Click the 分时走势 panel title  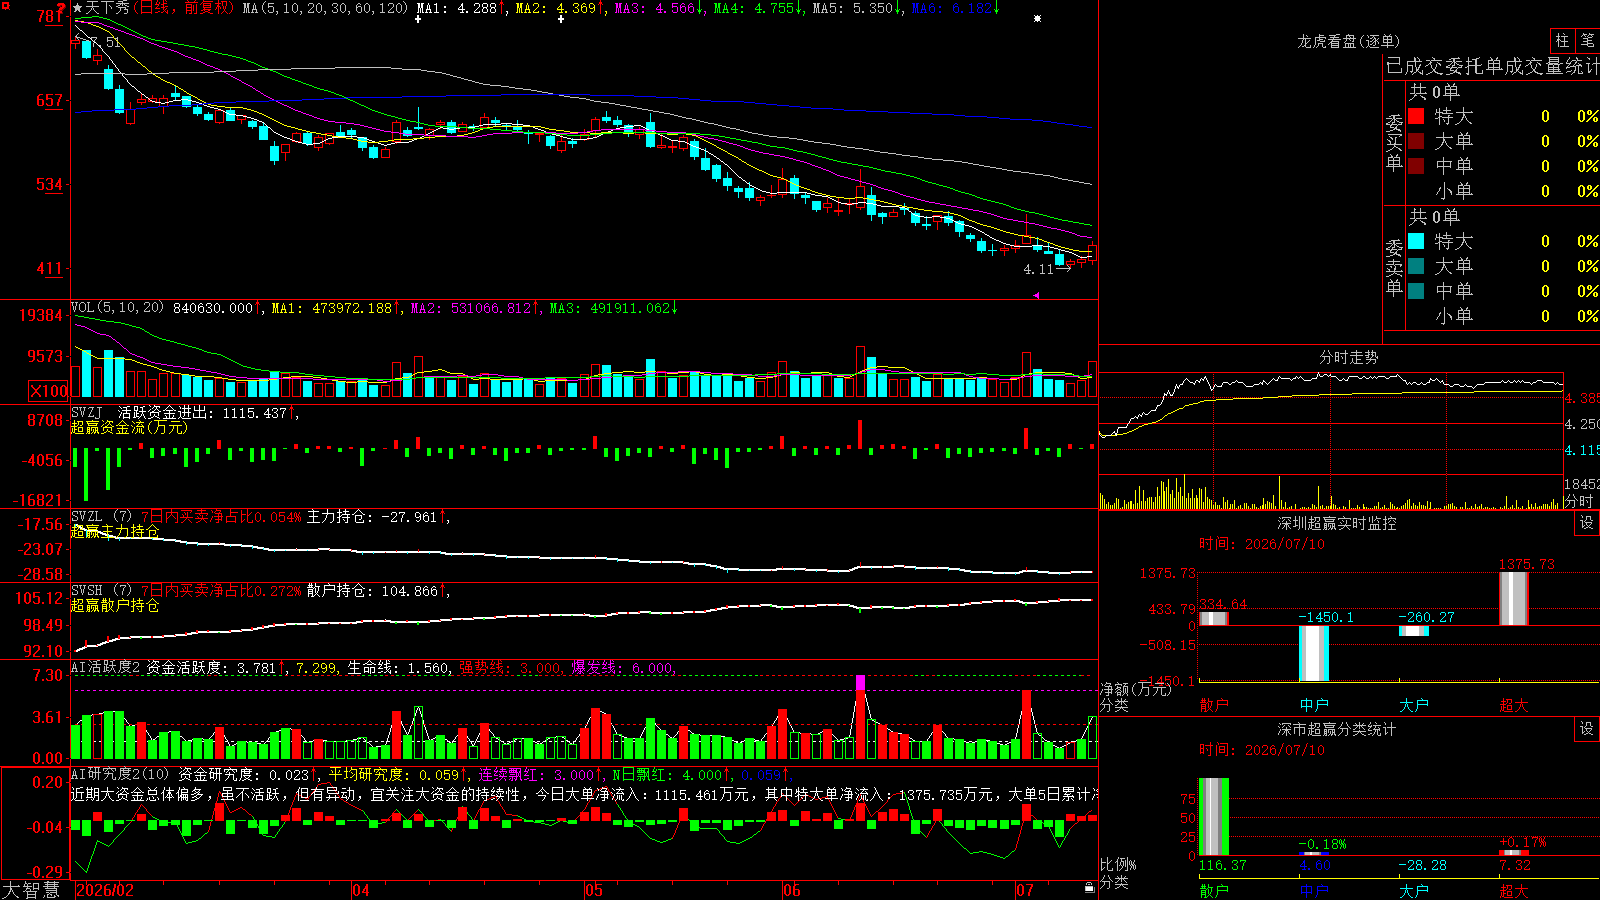1349,357
